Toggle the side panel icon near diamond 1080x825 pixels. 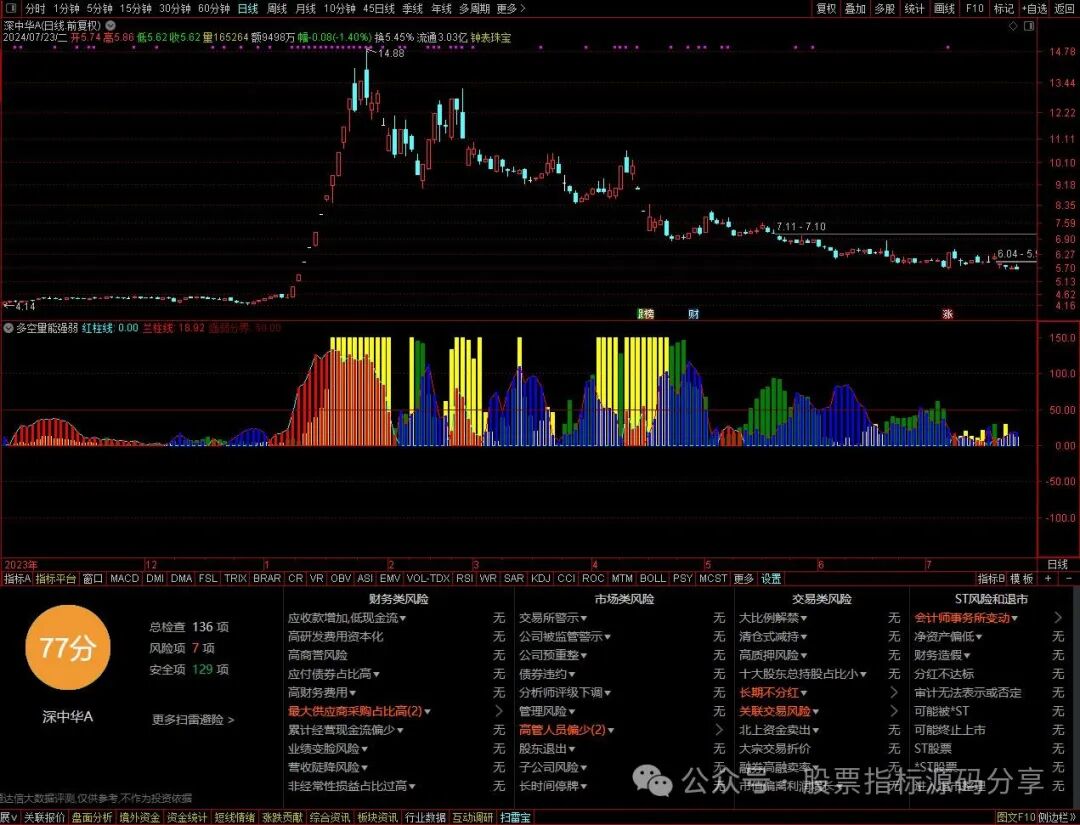1029,26
